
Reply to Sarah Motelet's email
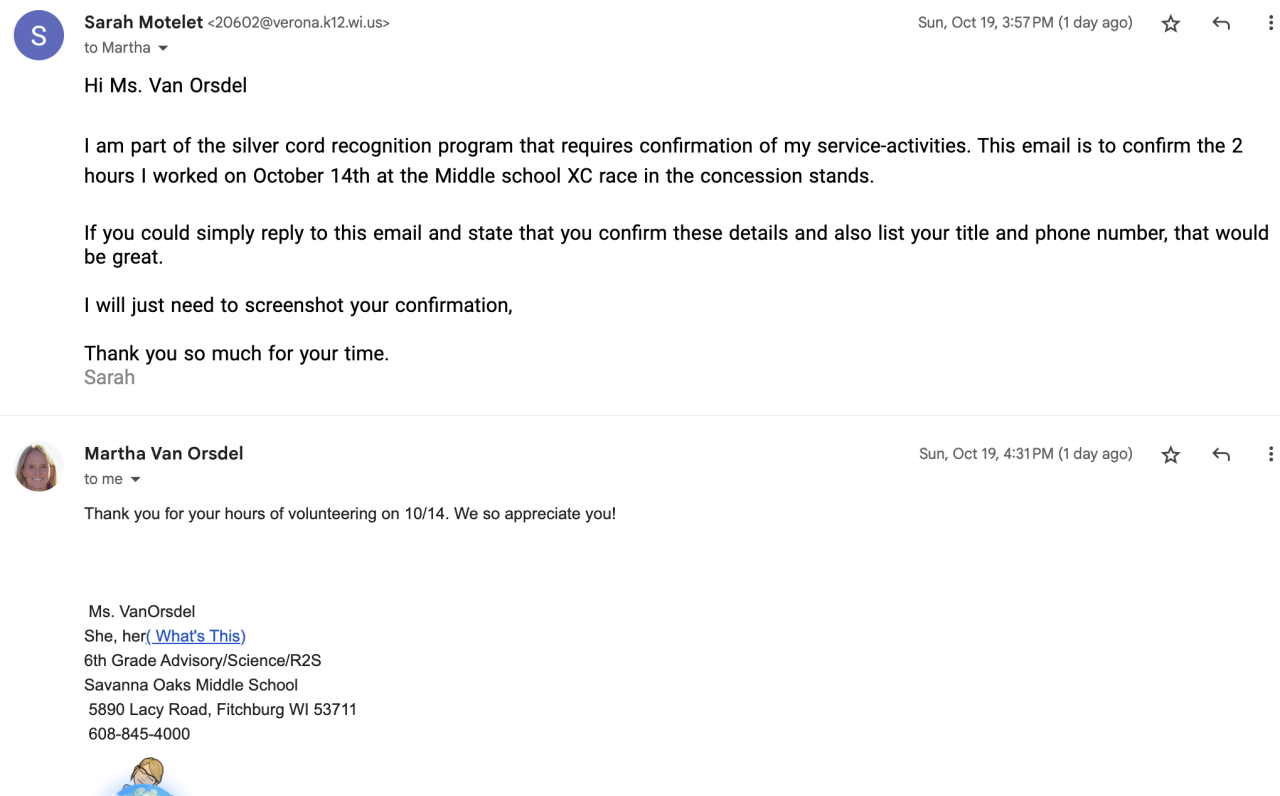1221,24
